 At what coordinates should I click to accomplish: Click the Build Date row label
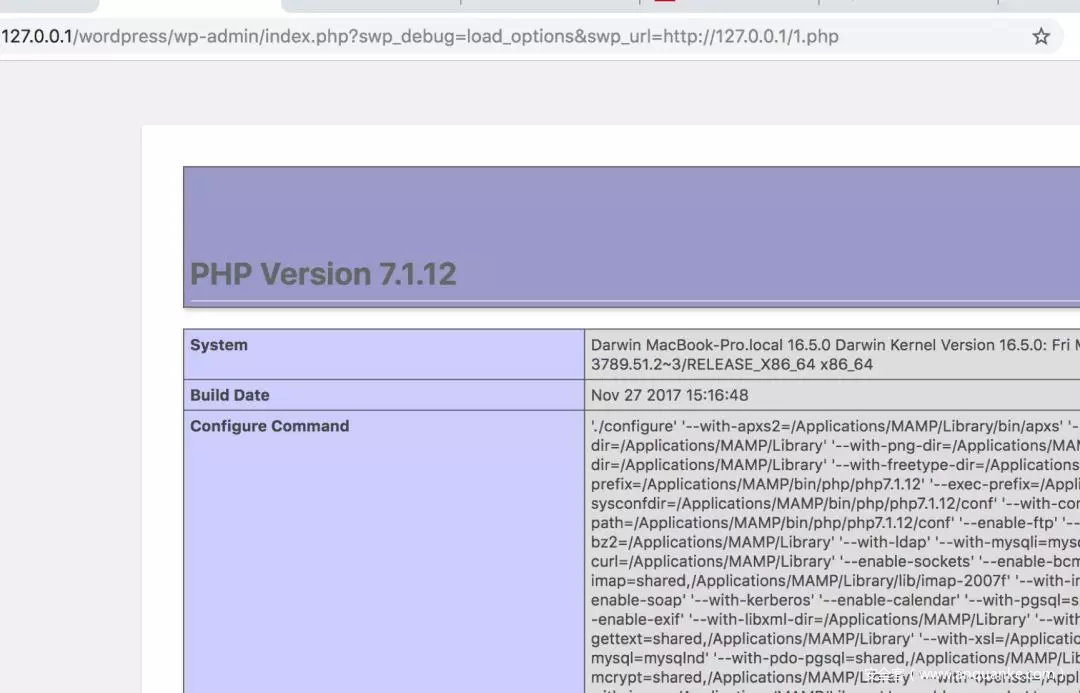pos(230,395)
